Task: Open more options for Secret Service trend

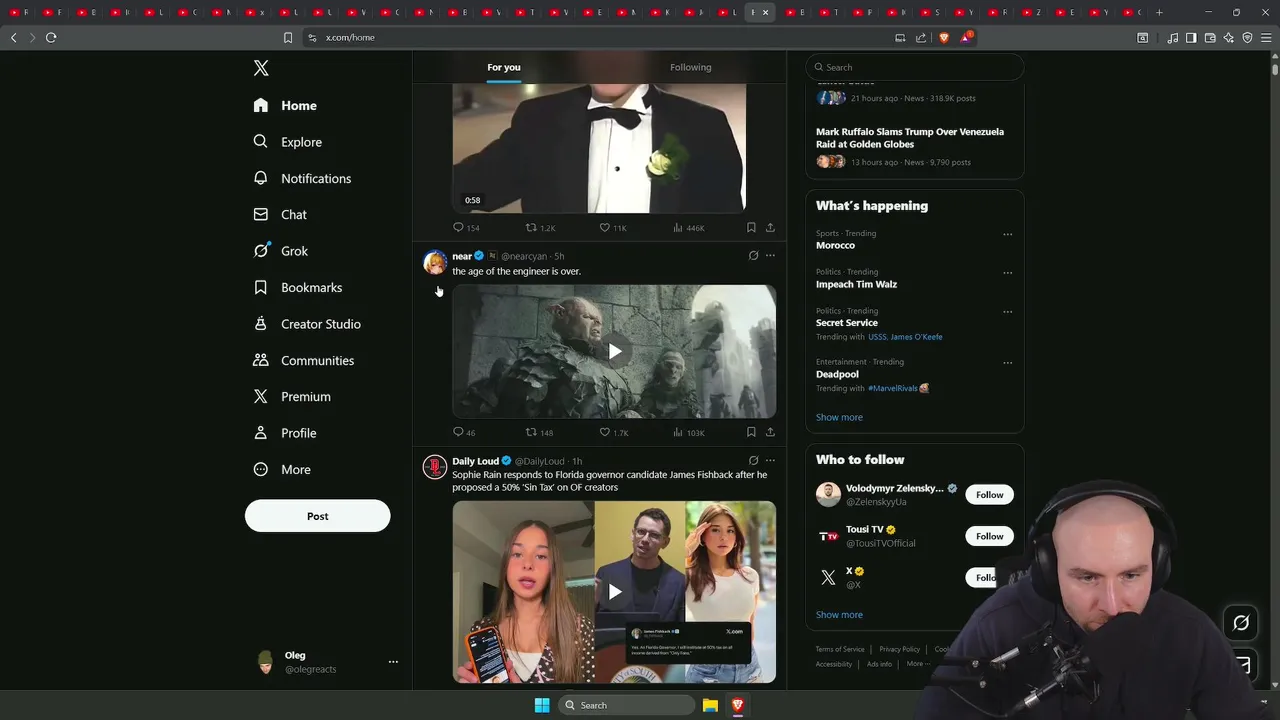Action: click(x=1007, y=311)
